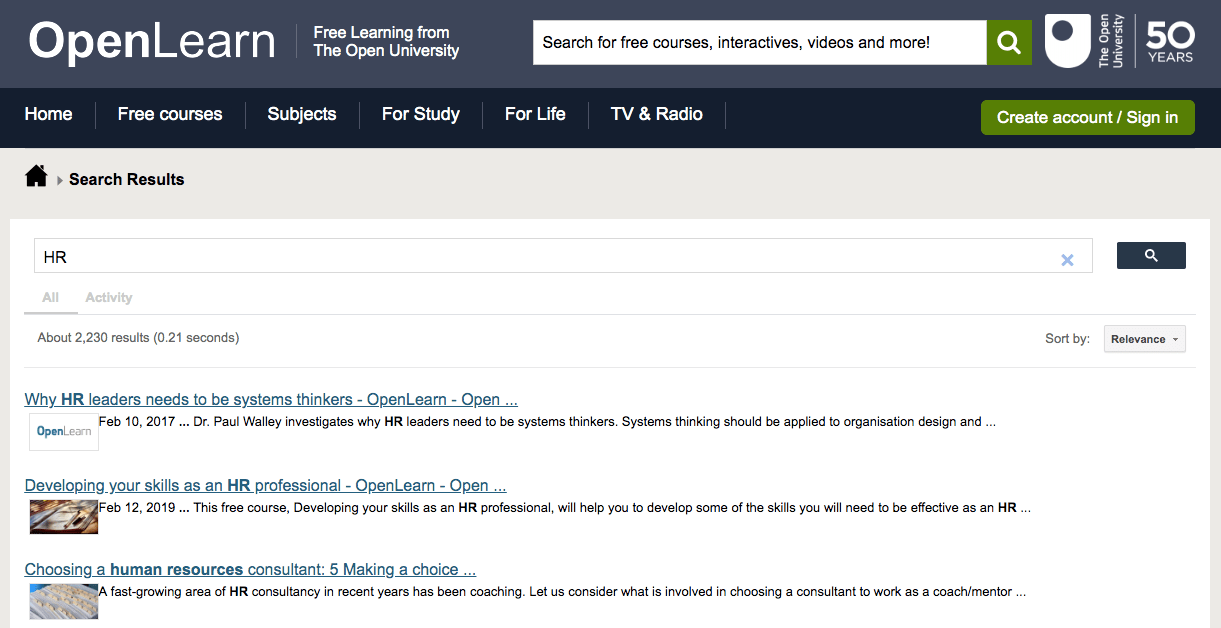Open 'Developing your skills as an HR professional' link
1221x628 pixels.
(266, 485)
